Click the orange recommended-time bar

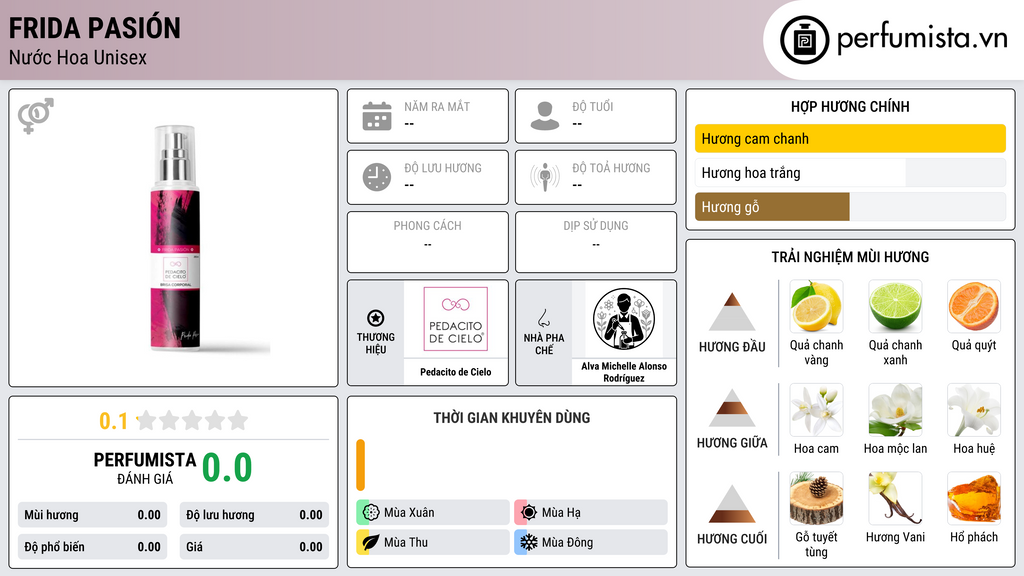coord(360,465)
